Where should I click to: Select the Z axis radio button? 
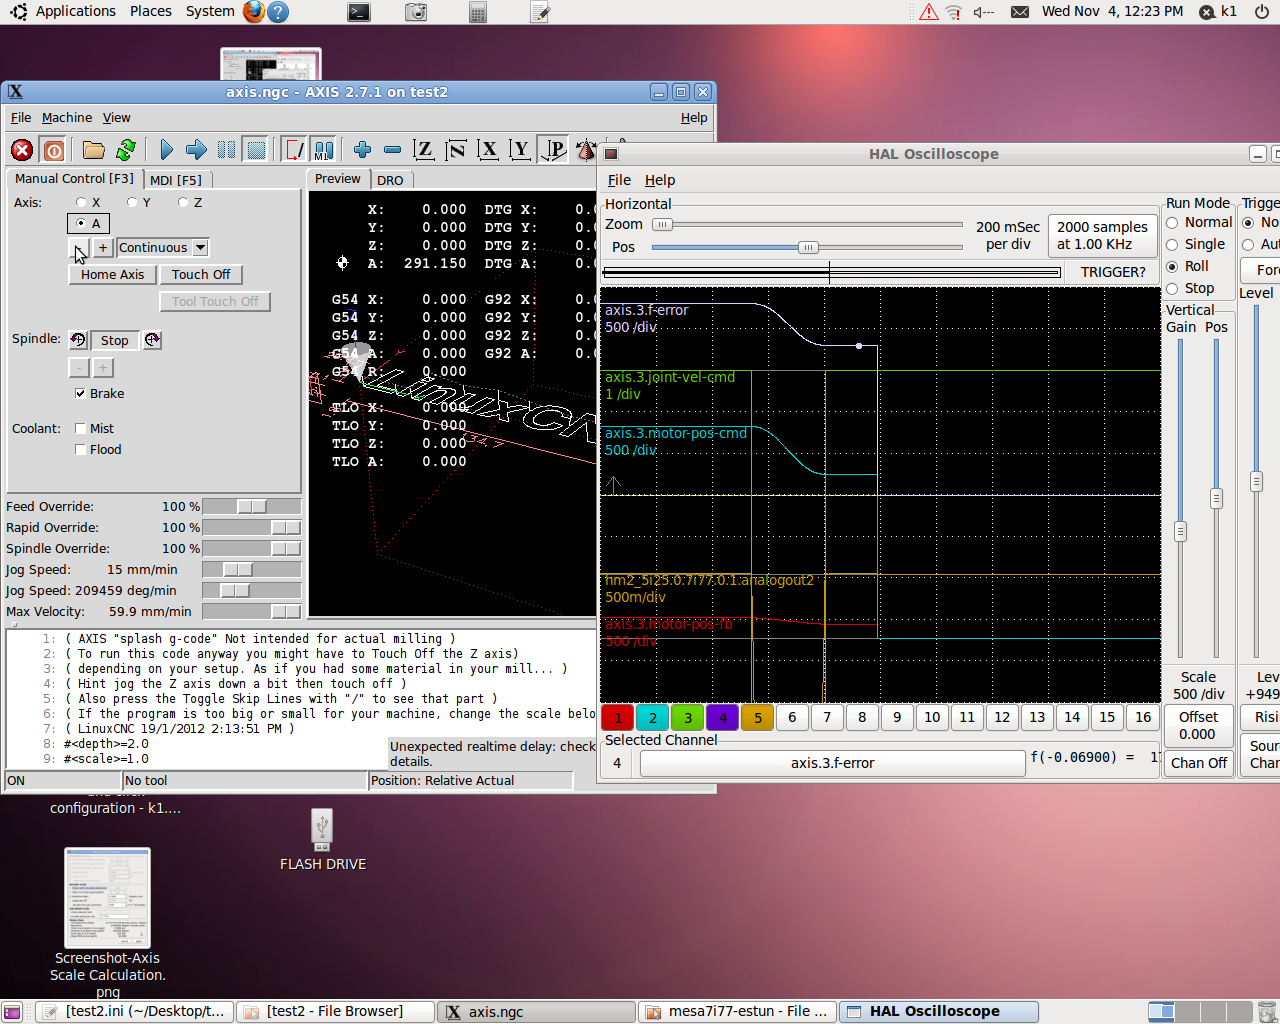pyautogui.click(x=183, y=202)
